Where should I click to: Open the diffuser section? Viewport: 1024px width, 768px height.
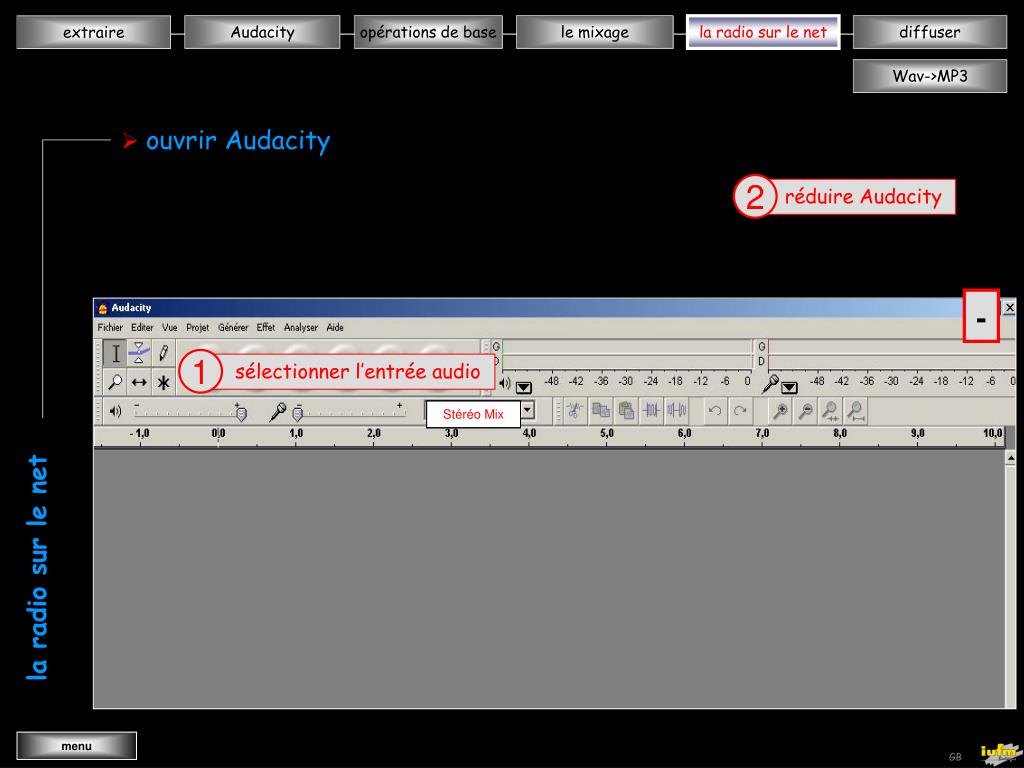[x=929, y=32]
